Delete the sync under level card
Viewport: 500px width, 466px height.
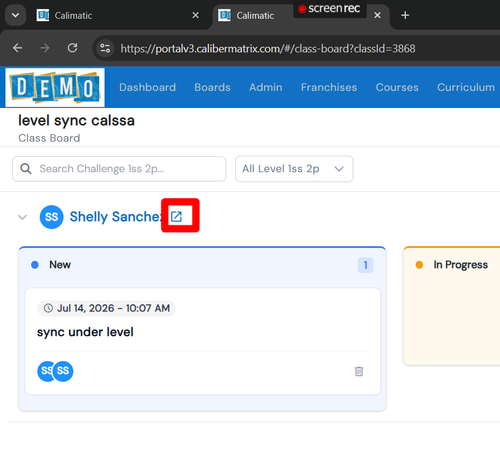tap(359, 371)
